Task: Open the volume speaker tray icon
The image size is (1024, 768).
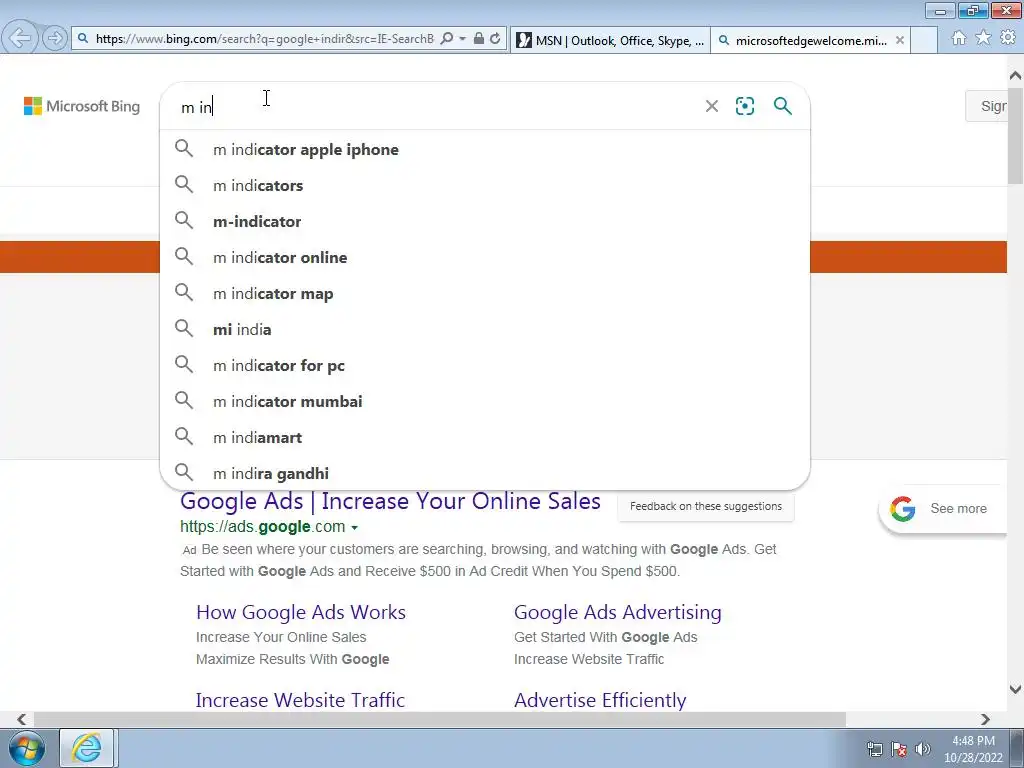Action: 923,749
